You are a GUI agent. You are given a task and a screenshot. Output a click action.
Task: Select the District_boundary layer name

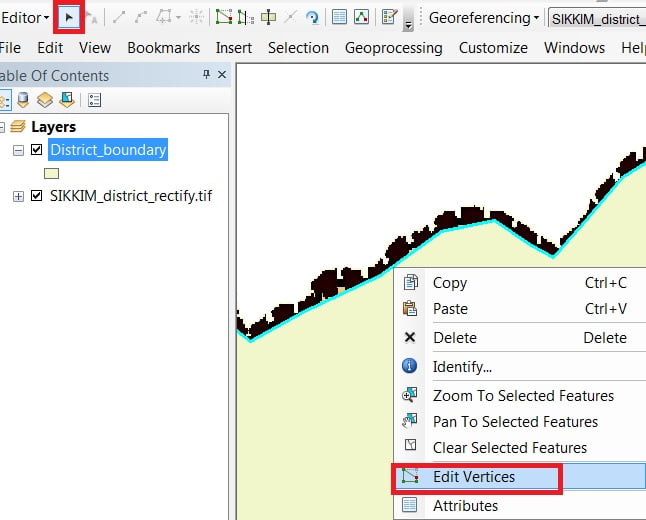[x=108, y=150]
